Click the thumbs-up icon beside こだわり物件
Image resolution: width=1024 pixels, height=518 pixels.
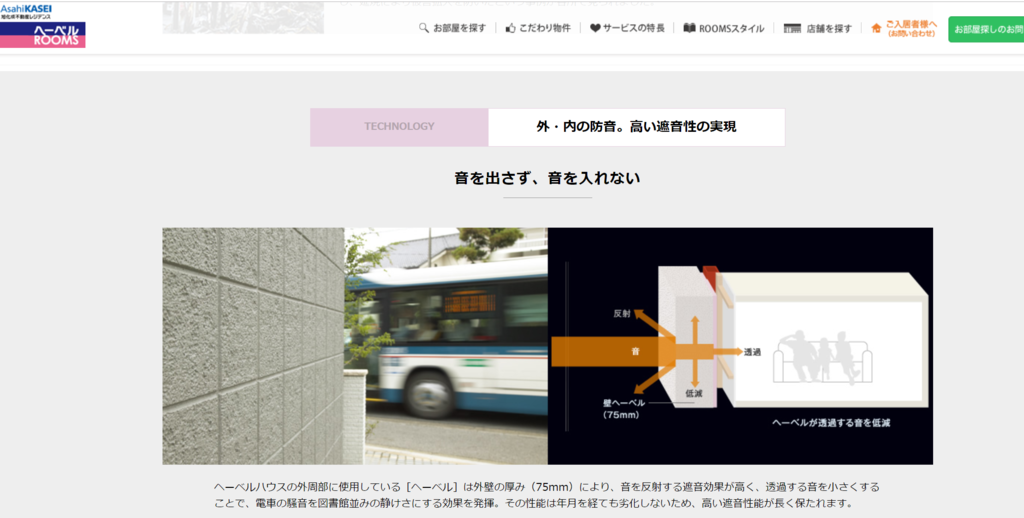511,28
